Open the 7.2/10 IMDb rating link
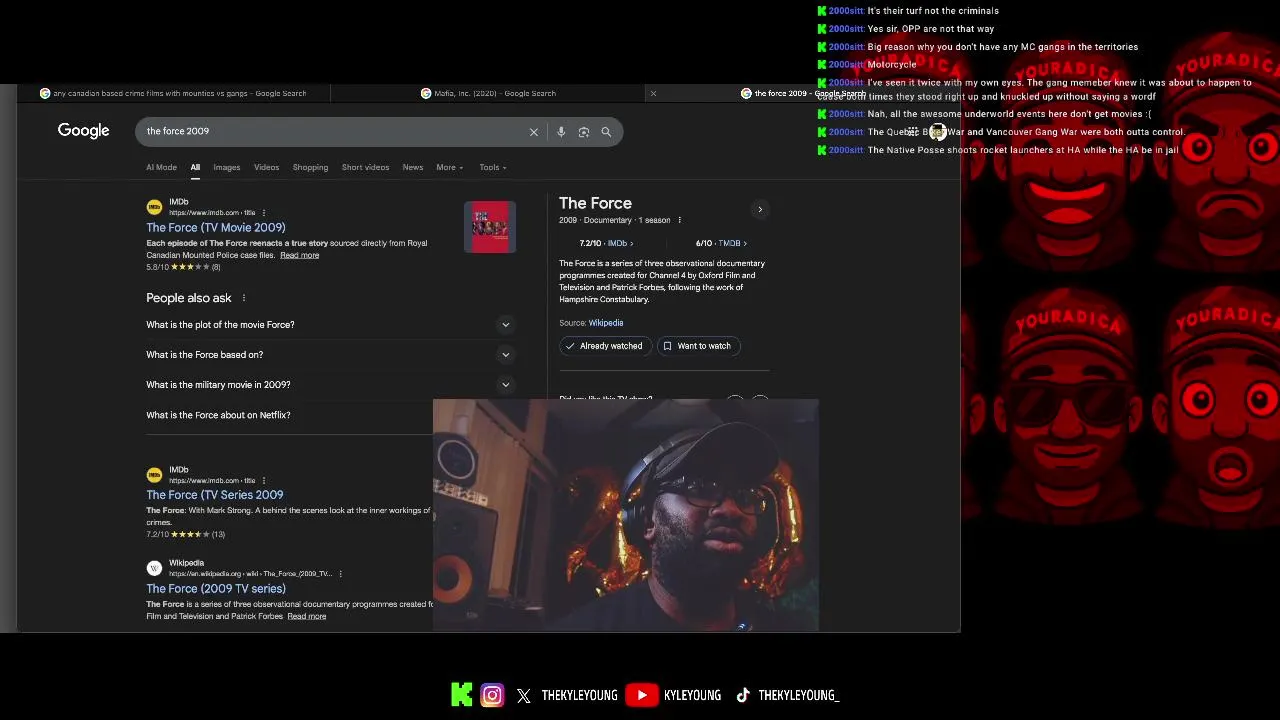Image resolution: width=1280 pixels, height=720 pixels. click(606, 243)
